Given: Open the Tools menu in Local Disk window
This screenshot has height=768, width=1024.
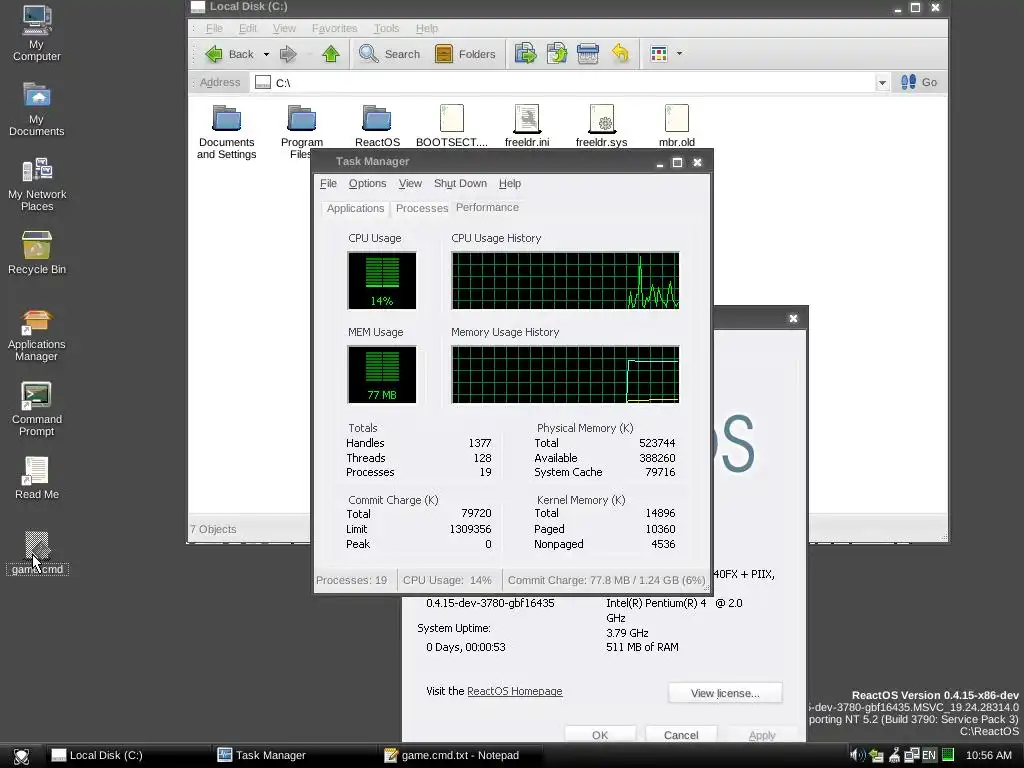Looking at the screenshot, I should tap(386, 28).
